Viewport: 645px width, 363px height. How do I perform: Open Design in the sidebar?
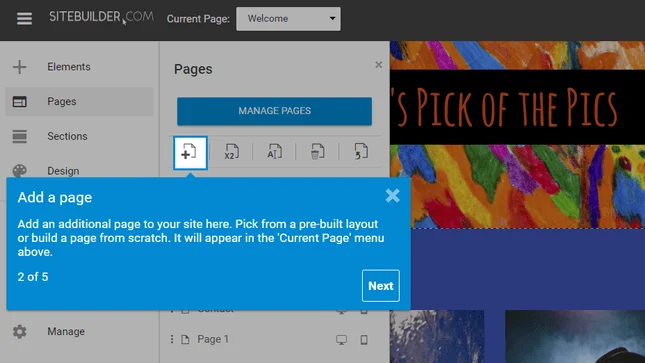[x=63, y=171]
